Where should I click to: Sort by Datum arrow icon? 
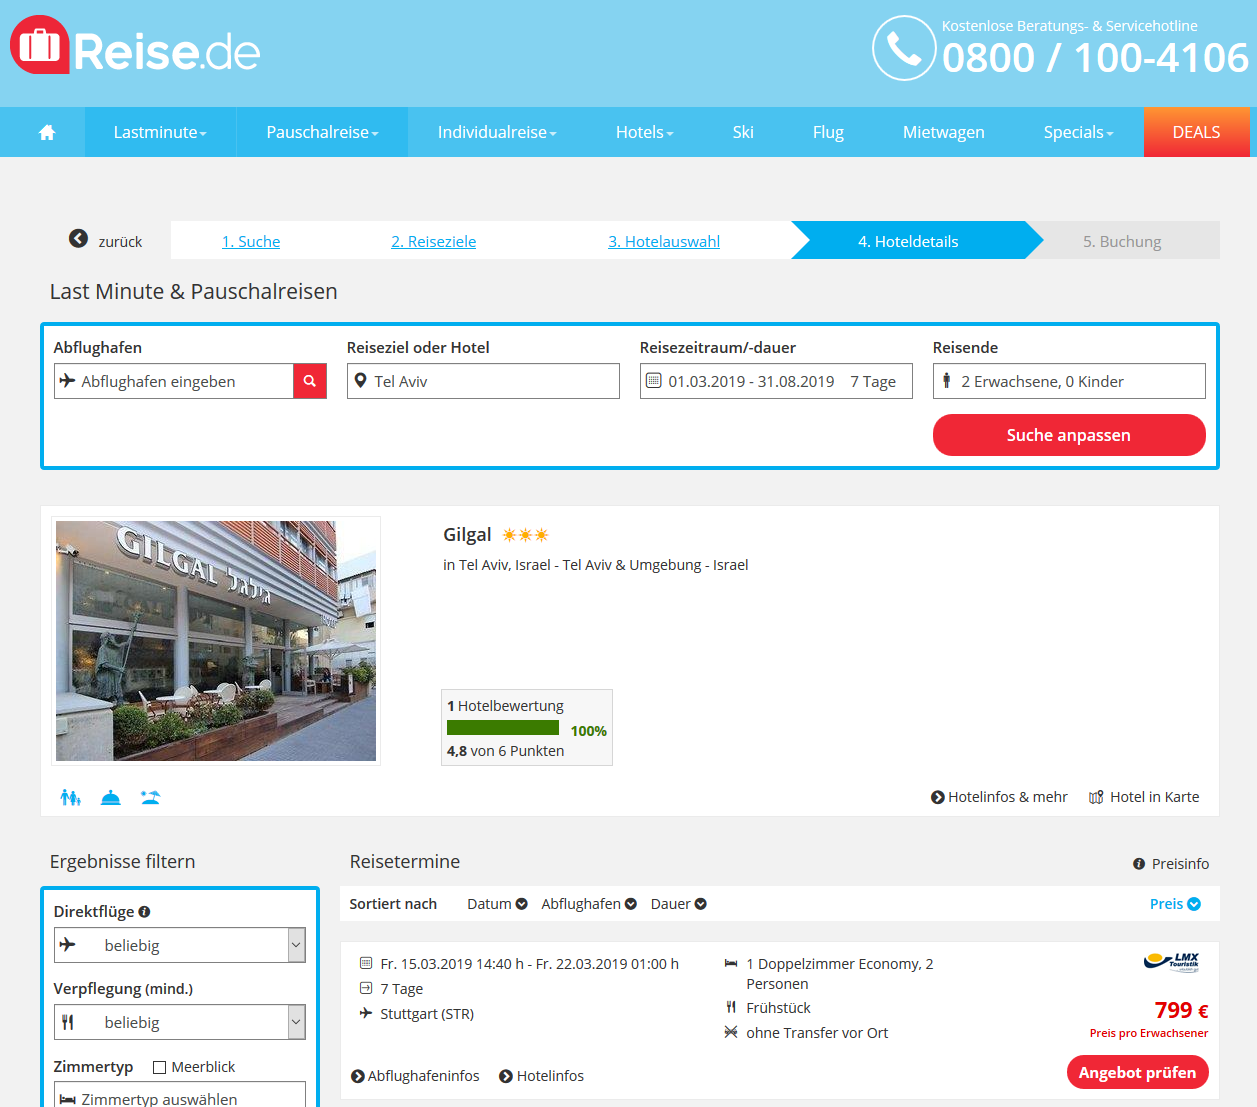[521, 904]
